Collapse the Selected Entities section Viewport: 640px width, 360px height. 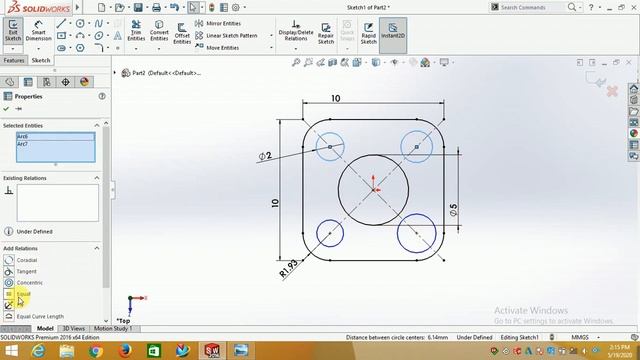97,125
